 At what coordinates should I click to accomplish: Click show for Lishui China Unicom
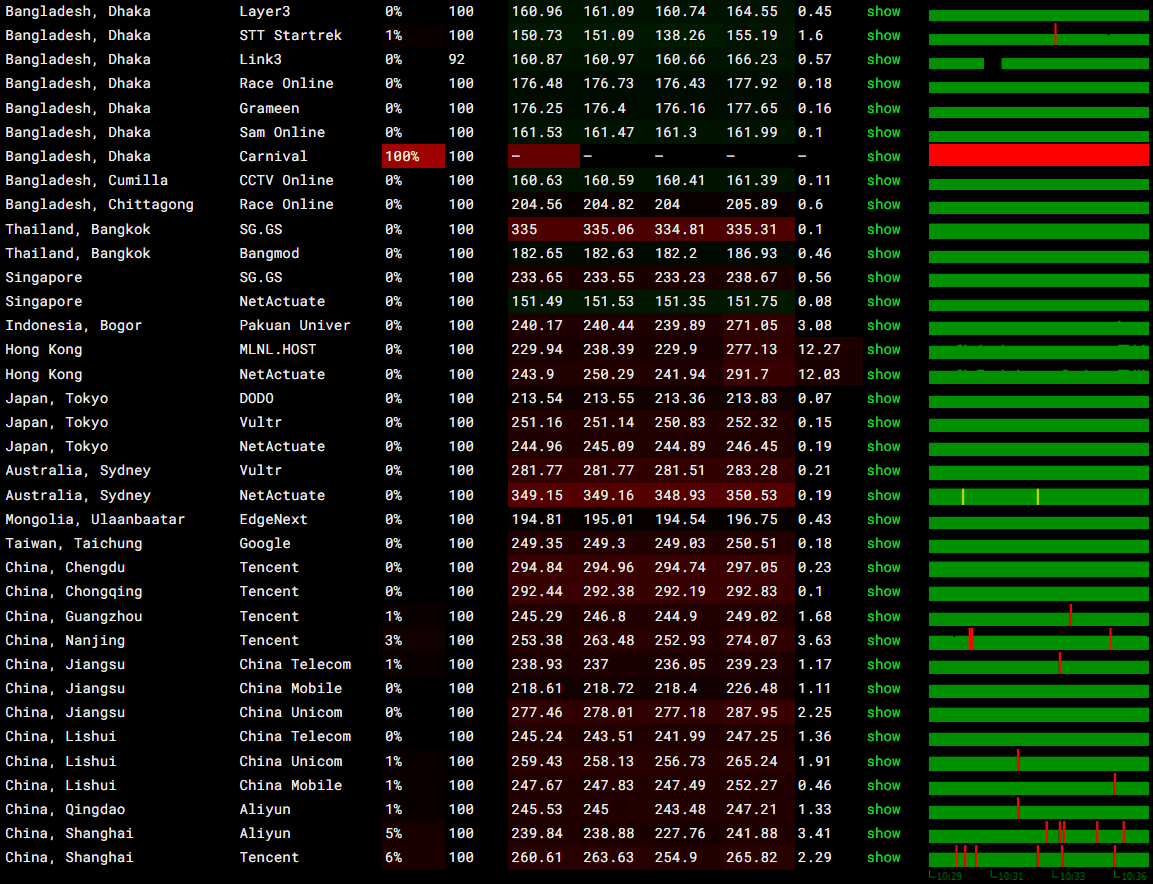(x=883, y=761)
